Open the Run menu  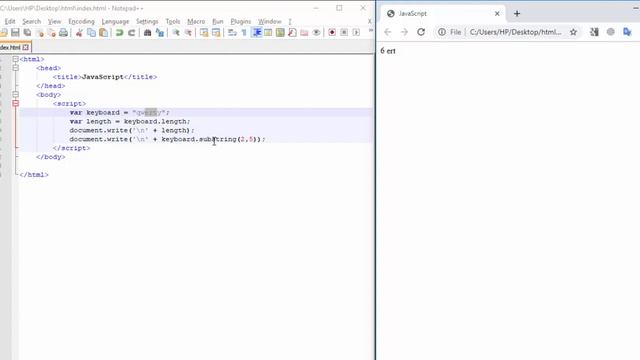click(218, 22)
